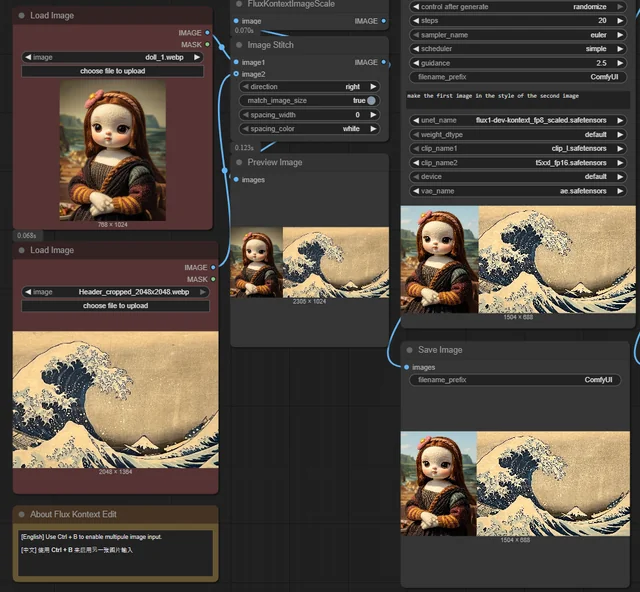Click MASK output port of Header_cropped Load Image node
Image resolution: width=640 pixels, height=592 pixels.
click(x=213, y=279)
